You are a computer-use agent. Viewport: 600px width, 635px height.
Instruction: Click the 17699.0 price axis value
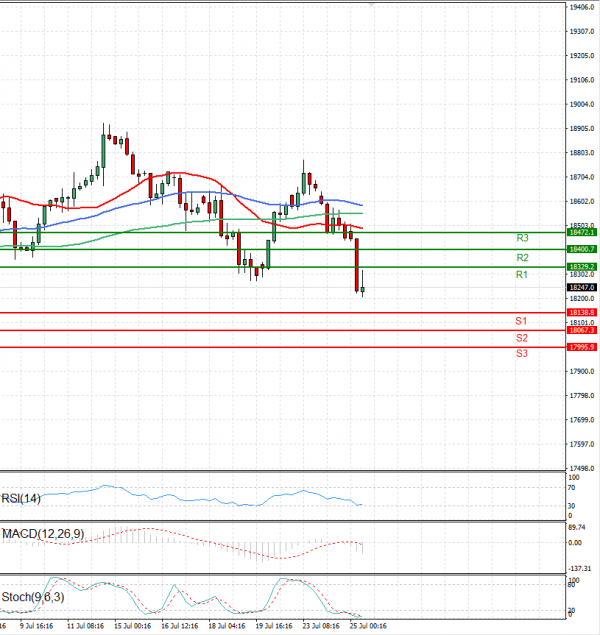coord(582,420)
